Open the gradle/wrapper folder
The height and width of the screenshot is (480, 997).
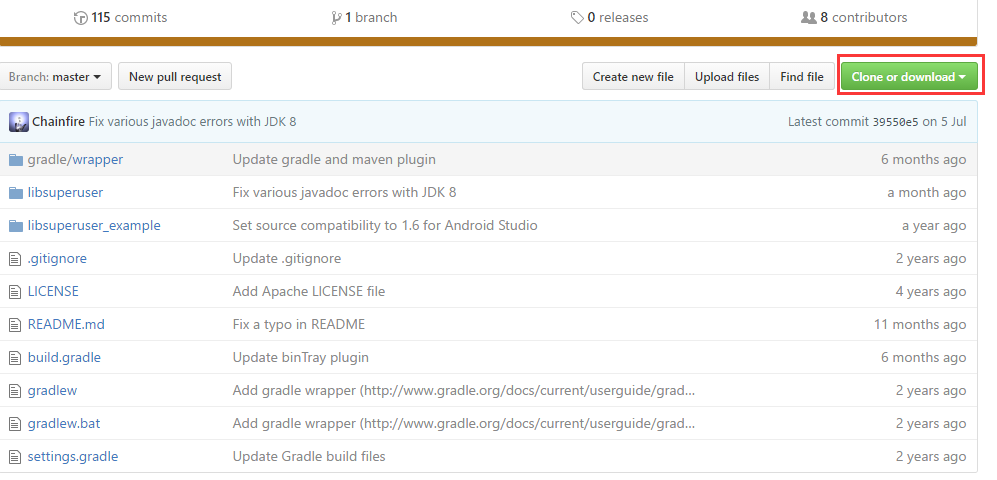point(75,159)
